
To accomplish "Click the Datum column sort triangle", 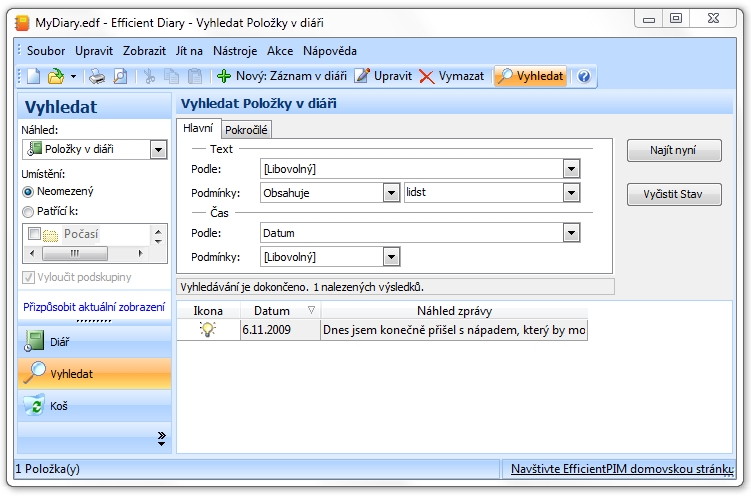I will (311, 310).
